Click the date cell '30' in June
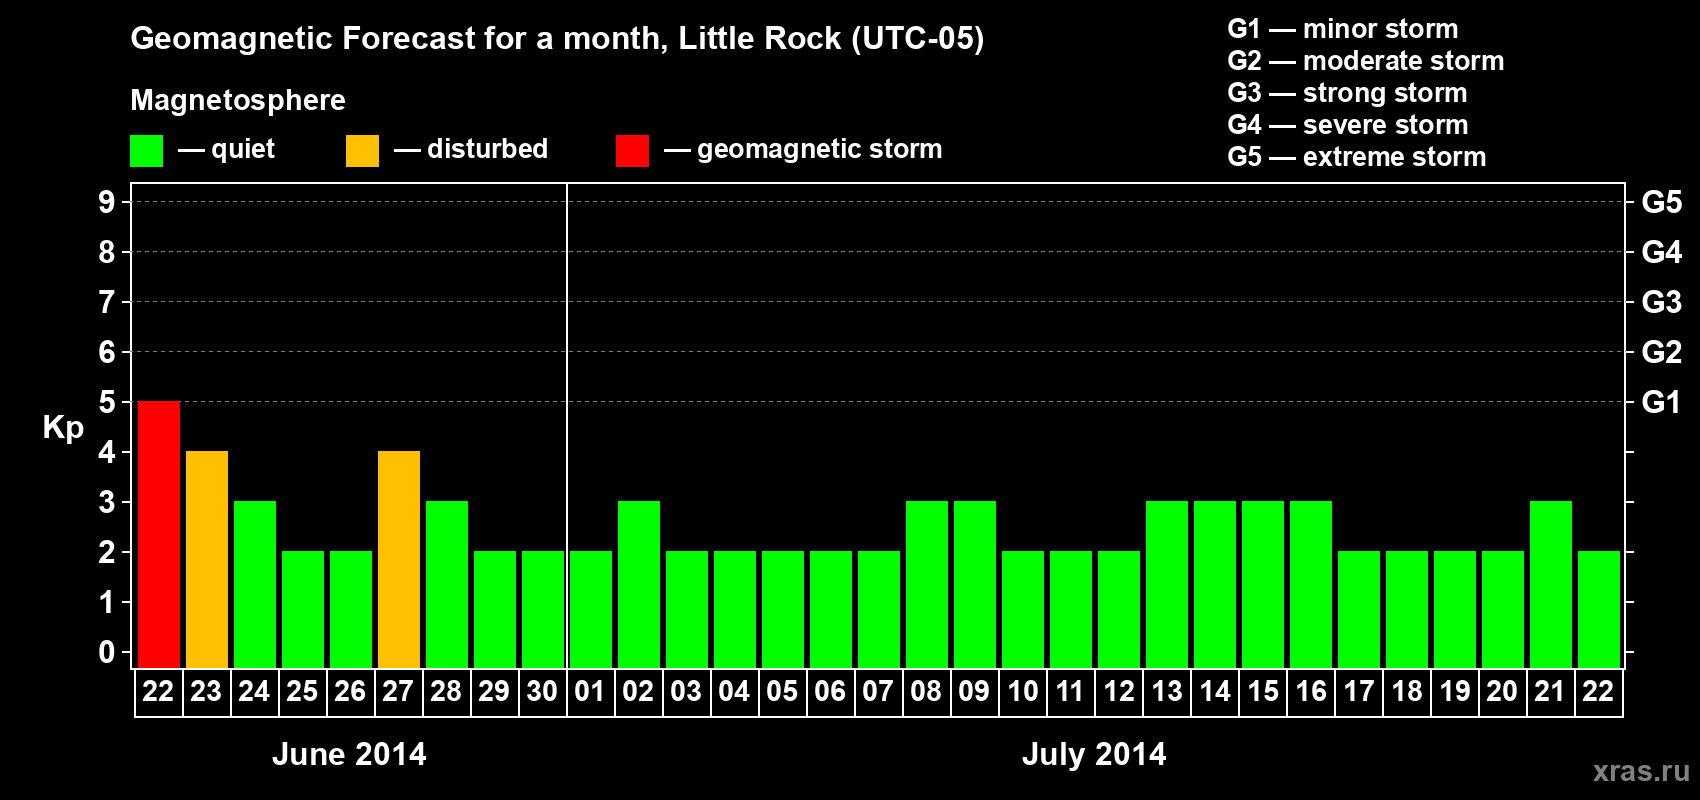Image resolution: width=1700 pixels, height=800 pixels. point(543,692)
